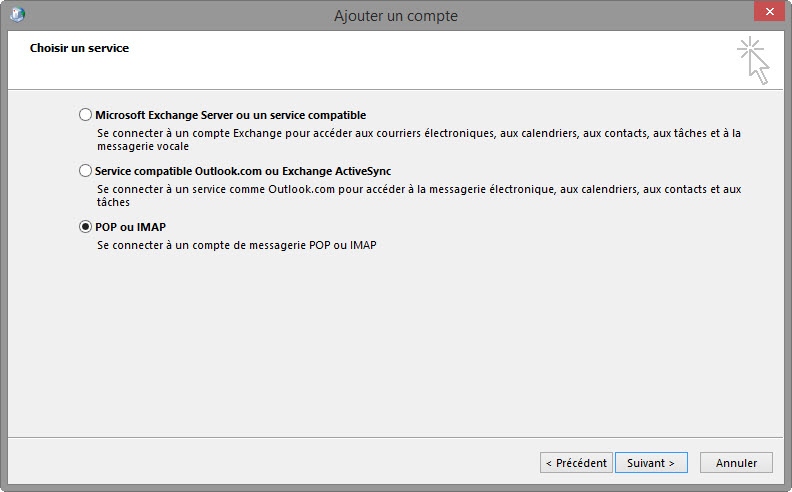Choose the Outlook.com or Exchange ActiveSync radio button
This screenshot has height=492, width=792.
pos(85,171)
